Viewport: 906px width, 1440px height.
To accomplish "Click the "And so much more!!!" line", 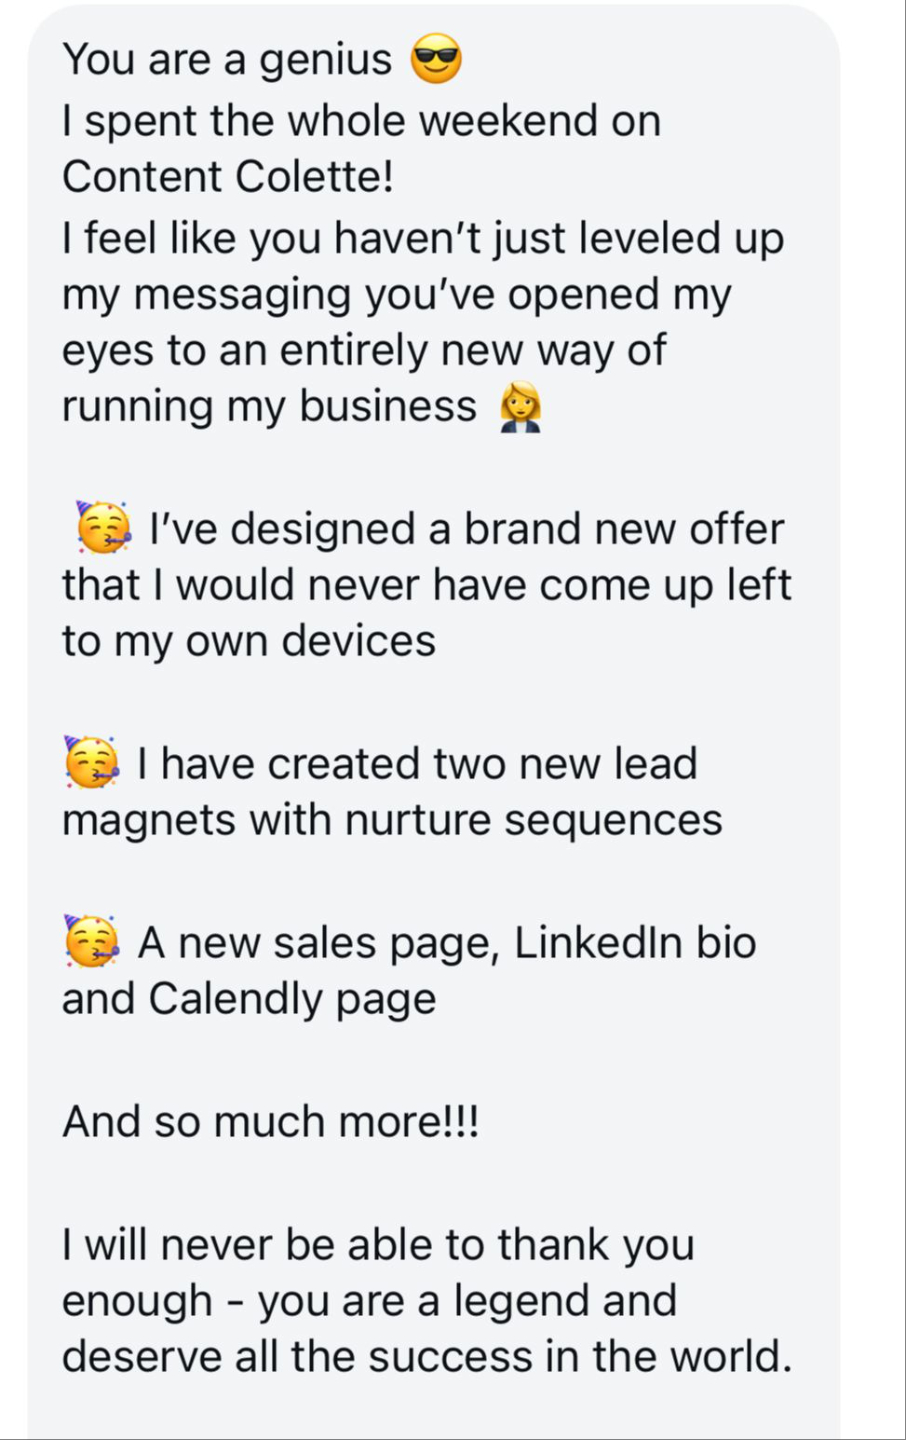I will click(271, 1122).
